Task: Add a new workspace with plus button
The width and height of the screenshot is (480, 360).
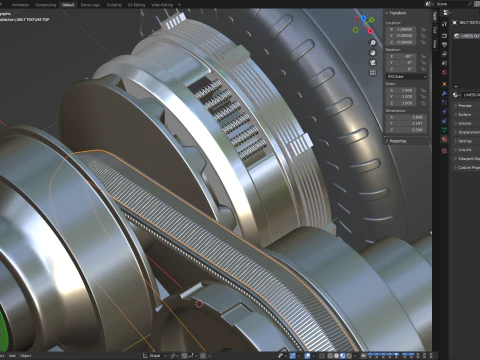Action: click(x=179, y=5)
